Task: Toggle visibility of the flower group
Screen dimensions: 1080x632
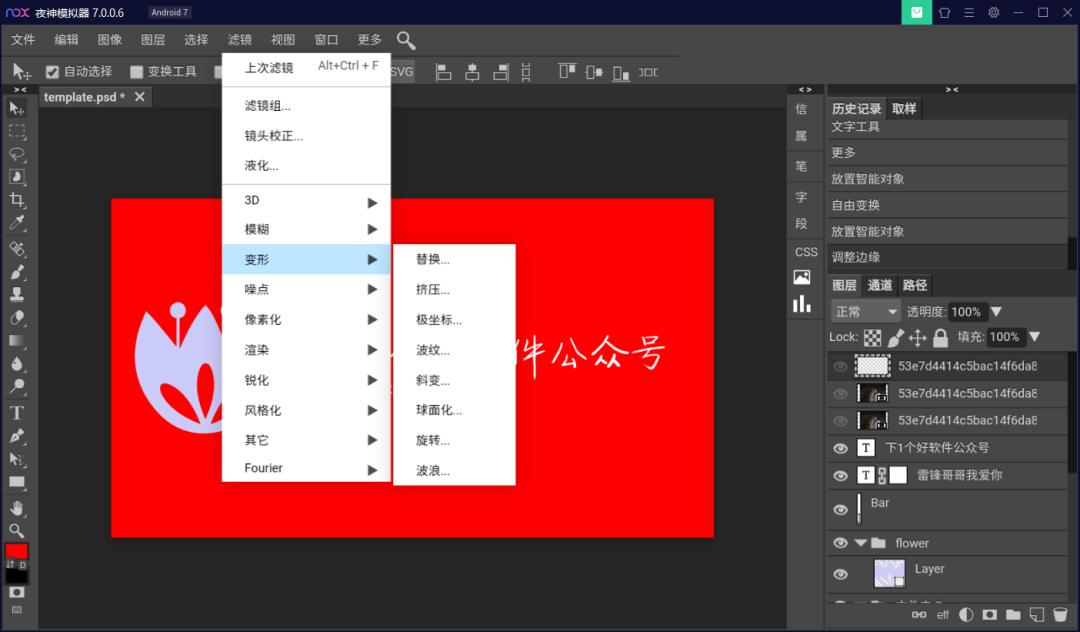Action: (840, 543)
